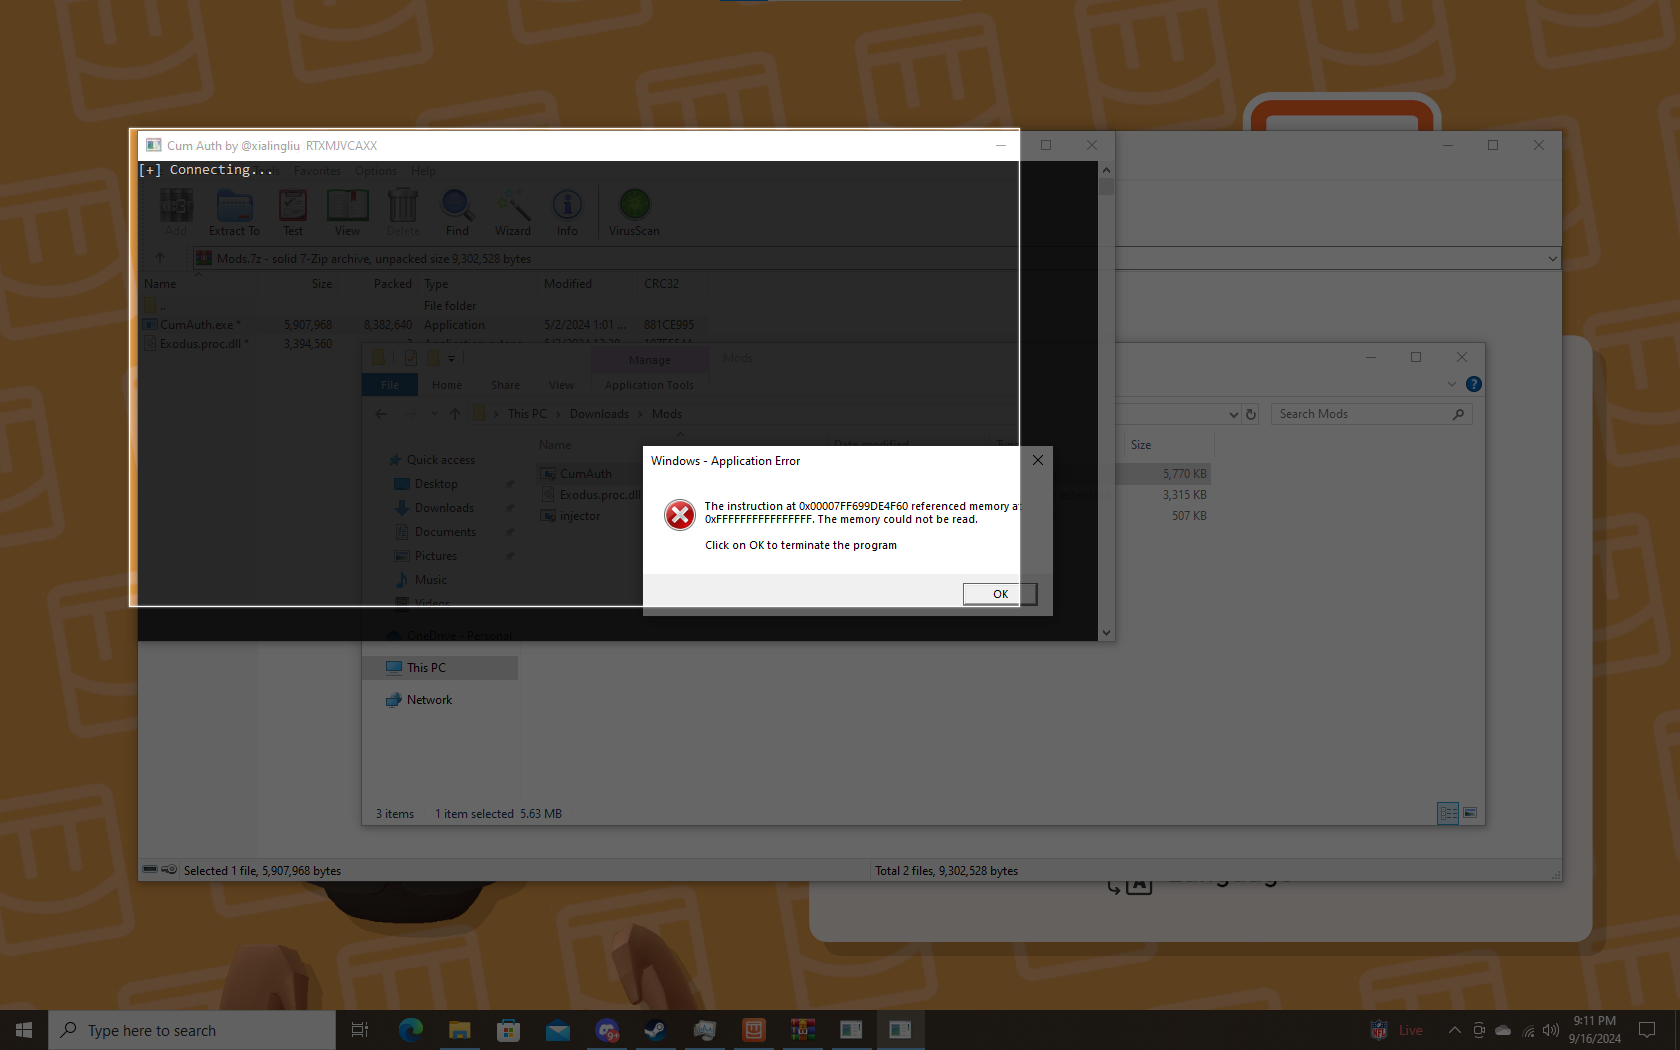Click the Explorer Back arrow
1680x1050 pixels.
coord(381,414)
